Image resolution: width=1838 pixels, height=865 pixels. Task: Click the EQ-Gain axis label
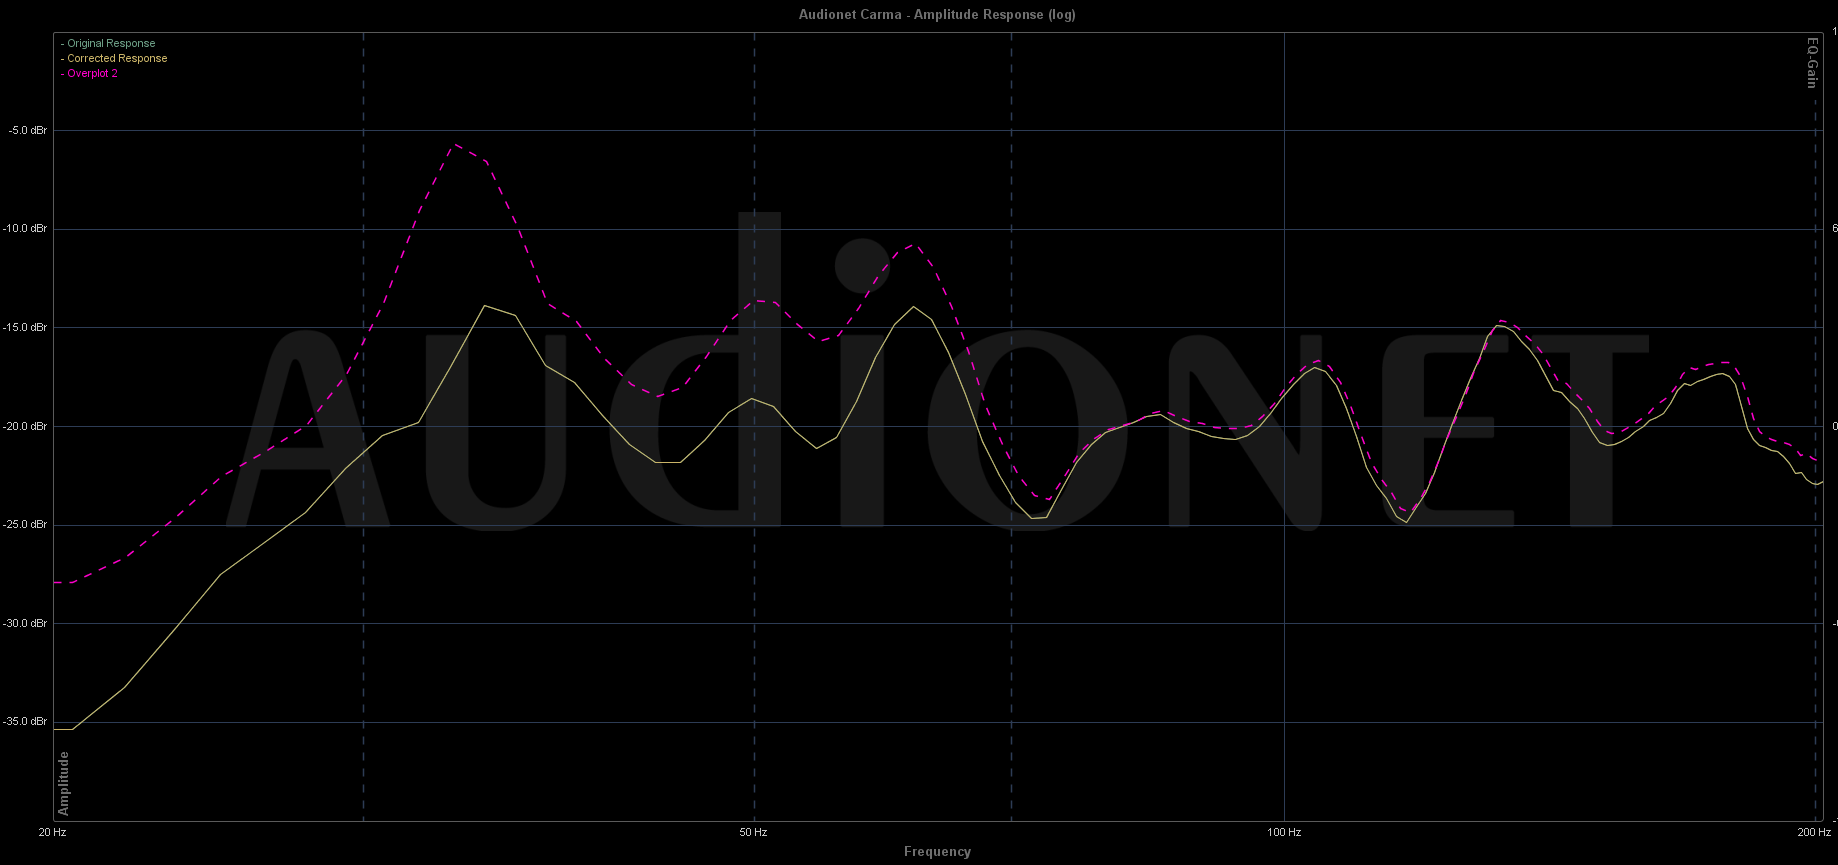click(1811, 63)
